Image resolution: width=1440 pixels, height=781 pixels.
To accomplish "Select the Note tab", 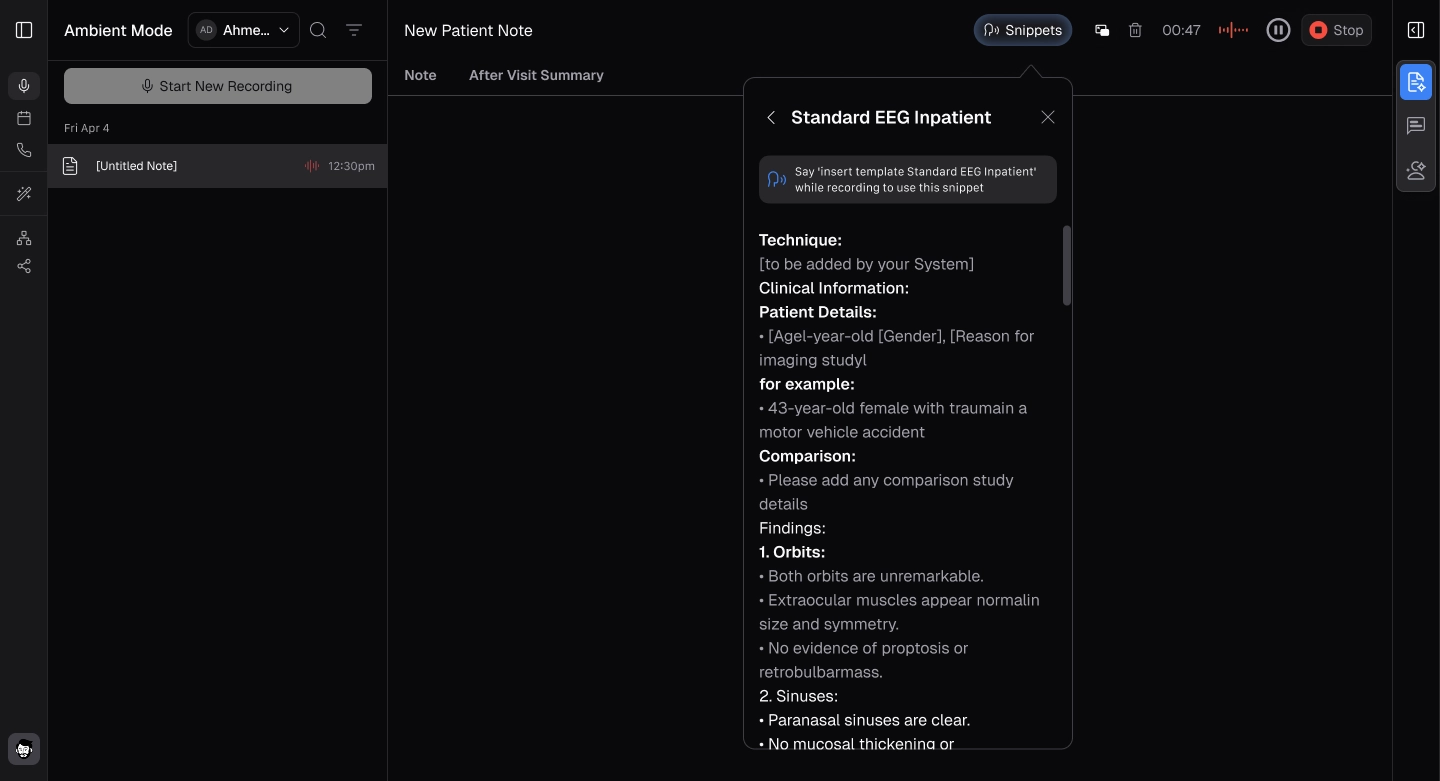I will [420, 75].
